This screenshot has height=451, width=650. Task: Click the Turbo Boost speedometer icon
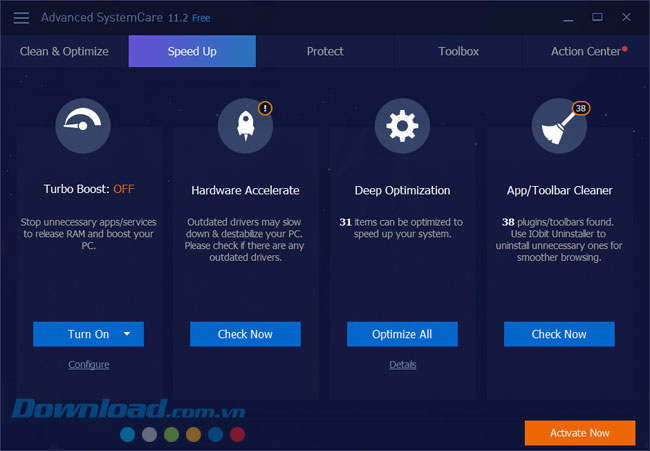tap(83, 126)
